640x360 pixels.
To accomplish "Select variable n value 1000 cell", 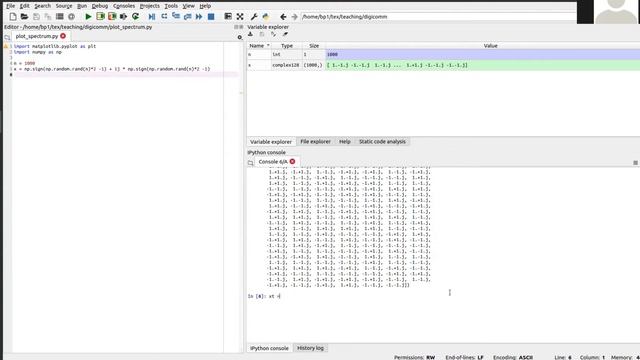I will tap(482, 54).
